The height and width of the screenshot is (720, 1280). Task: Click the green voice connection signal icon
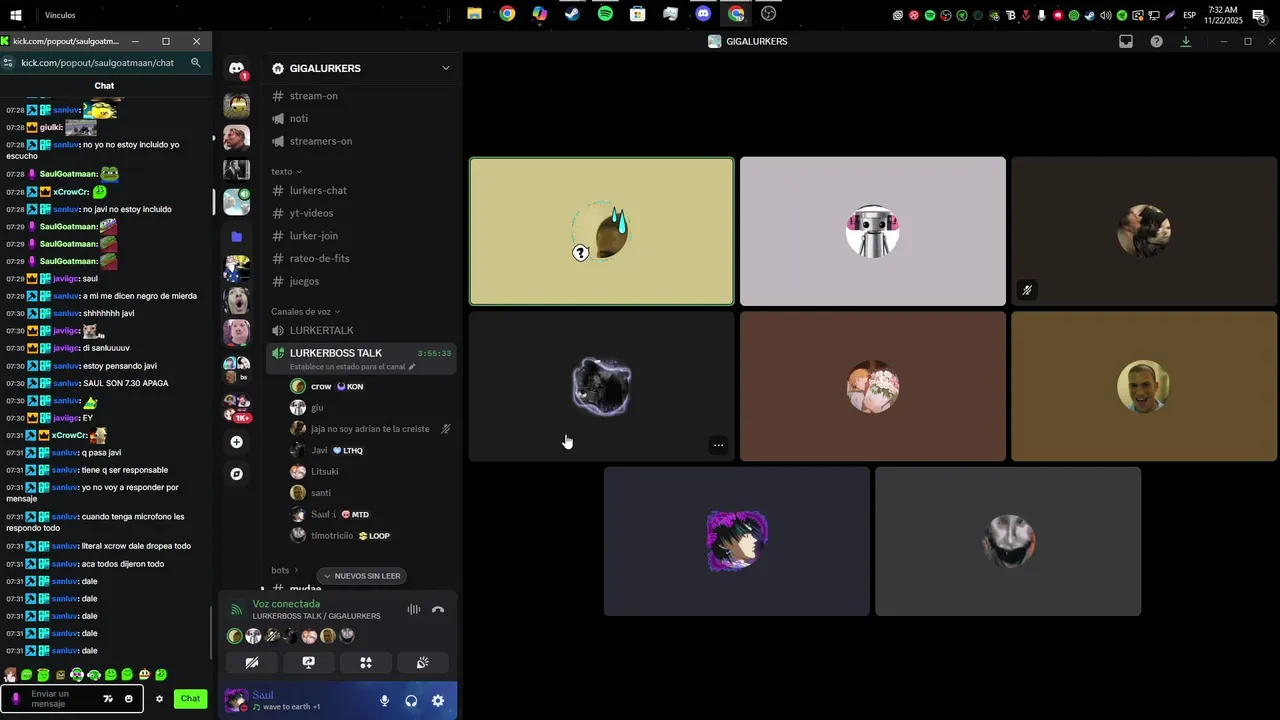(x=236, y=610)
